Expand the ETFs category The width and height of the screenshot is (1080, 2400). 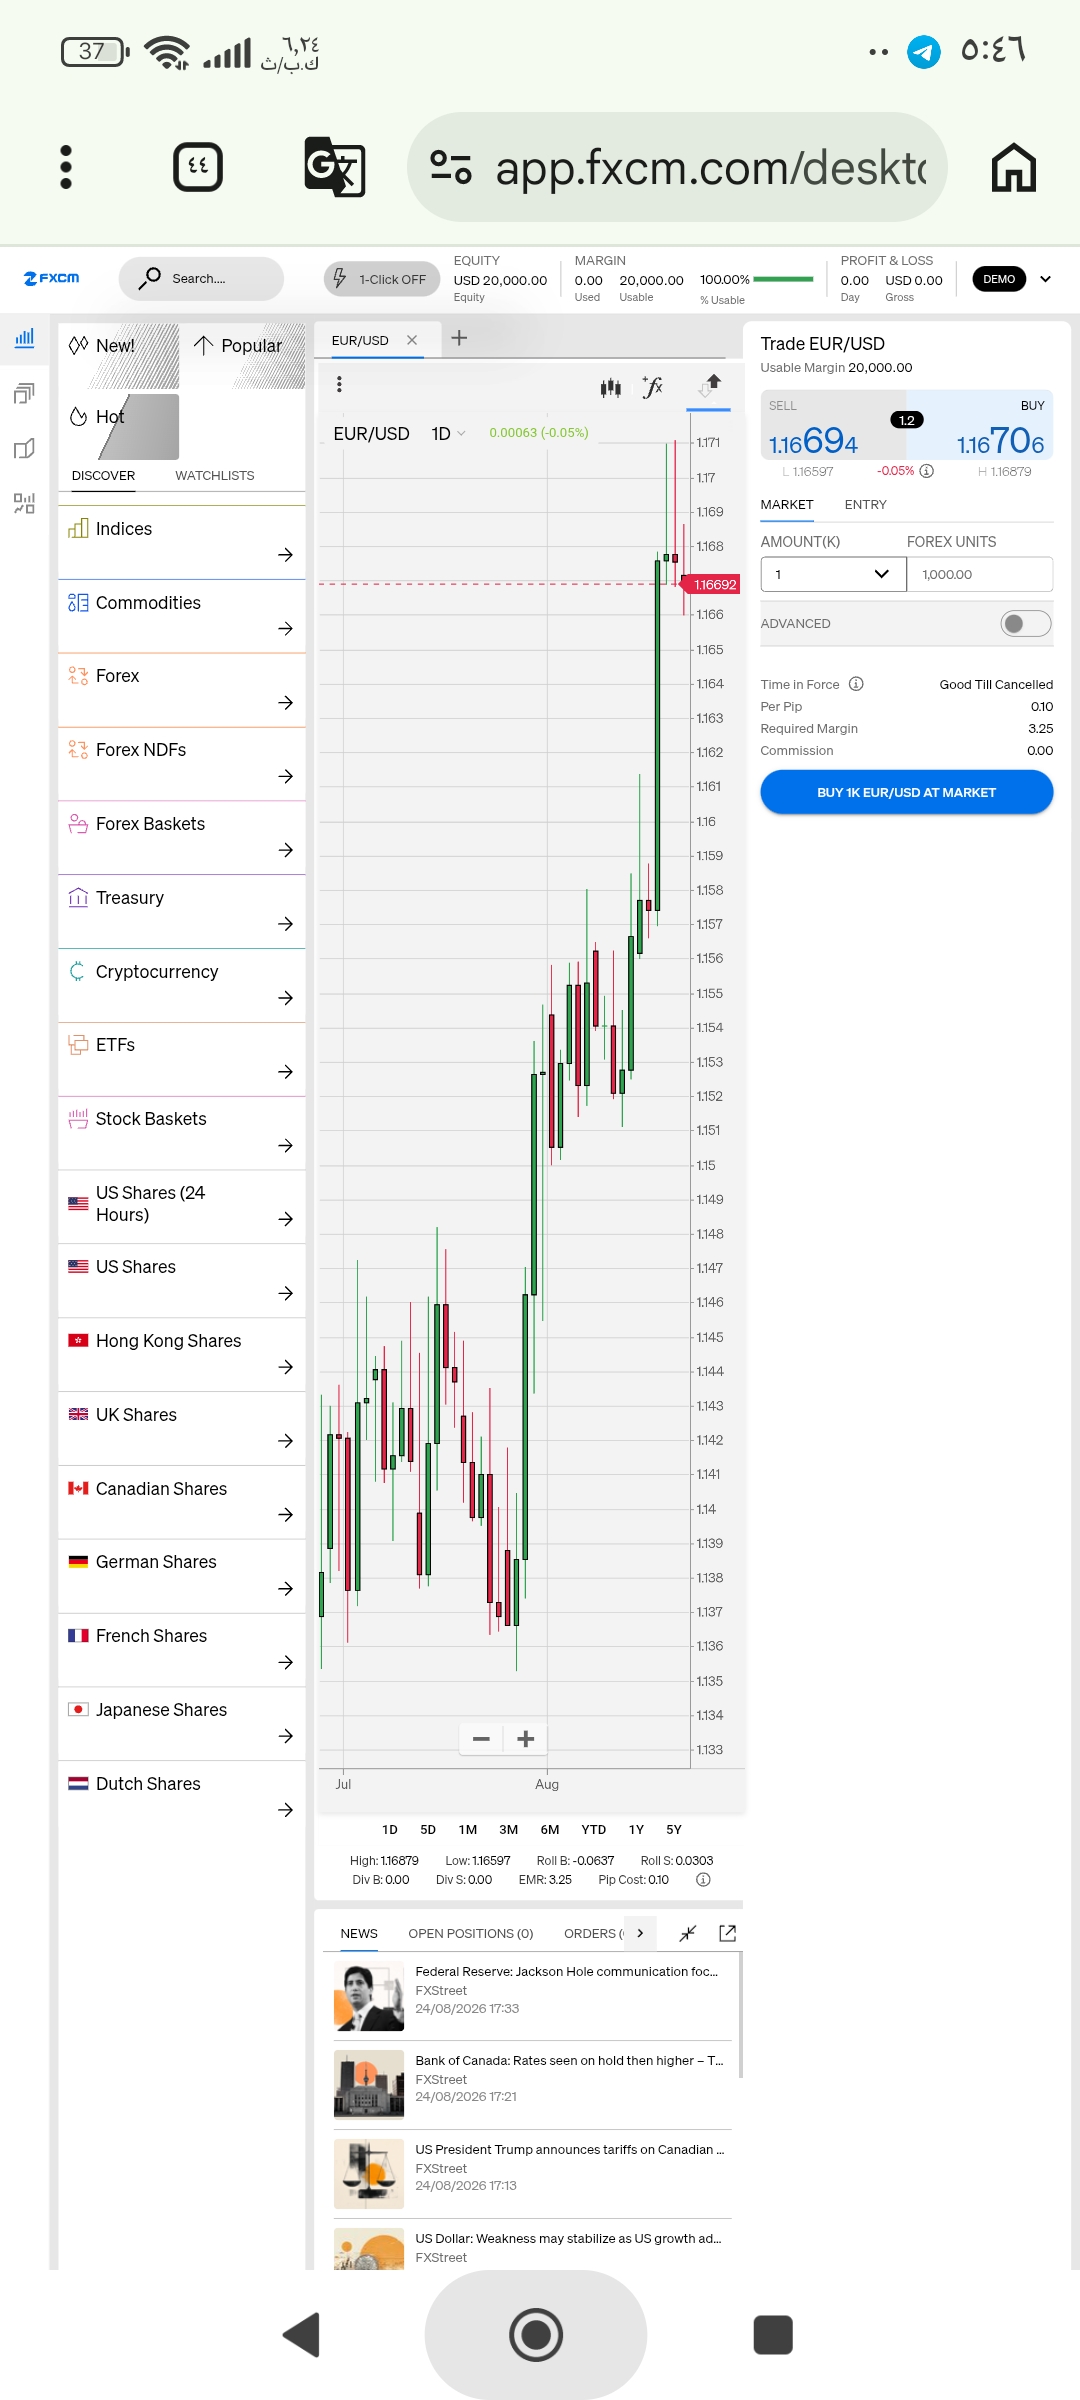[182, 1059]
